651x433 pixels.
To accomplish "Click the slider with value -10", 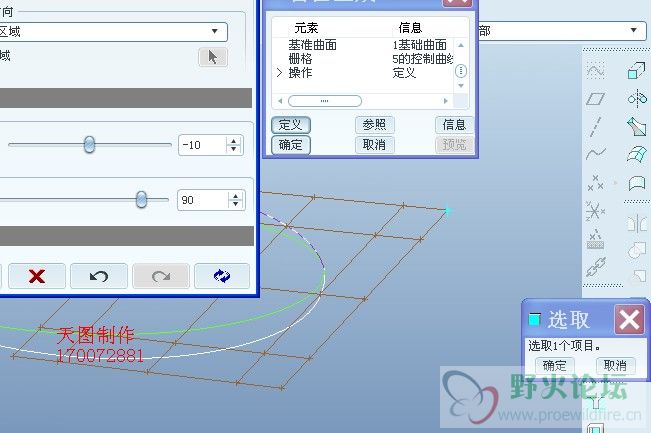I will point(89,144).
